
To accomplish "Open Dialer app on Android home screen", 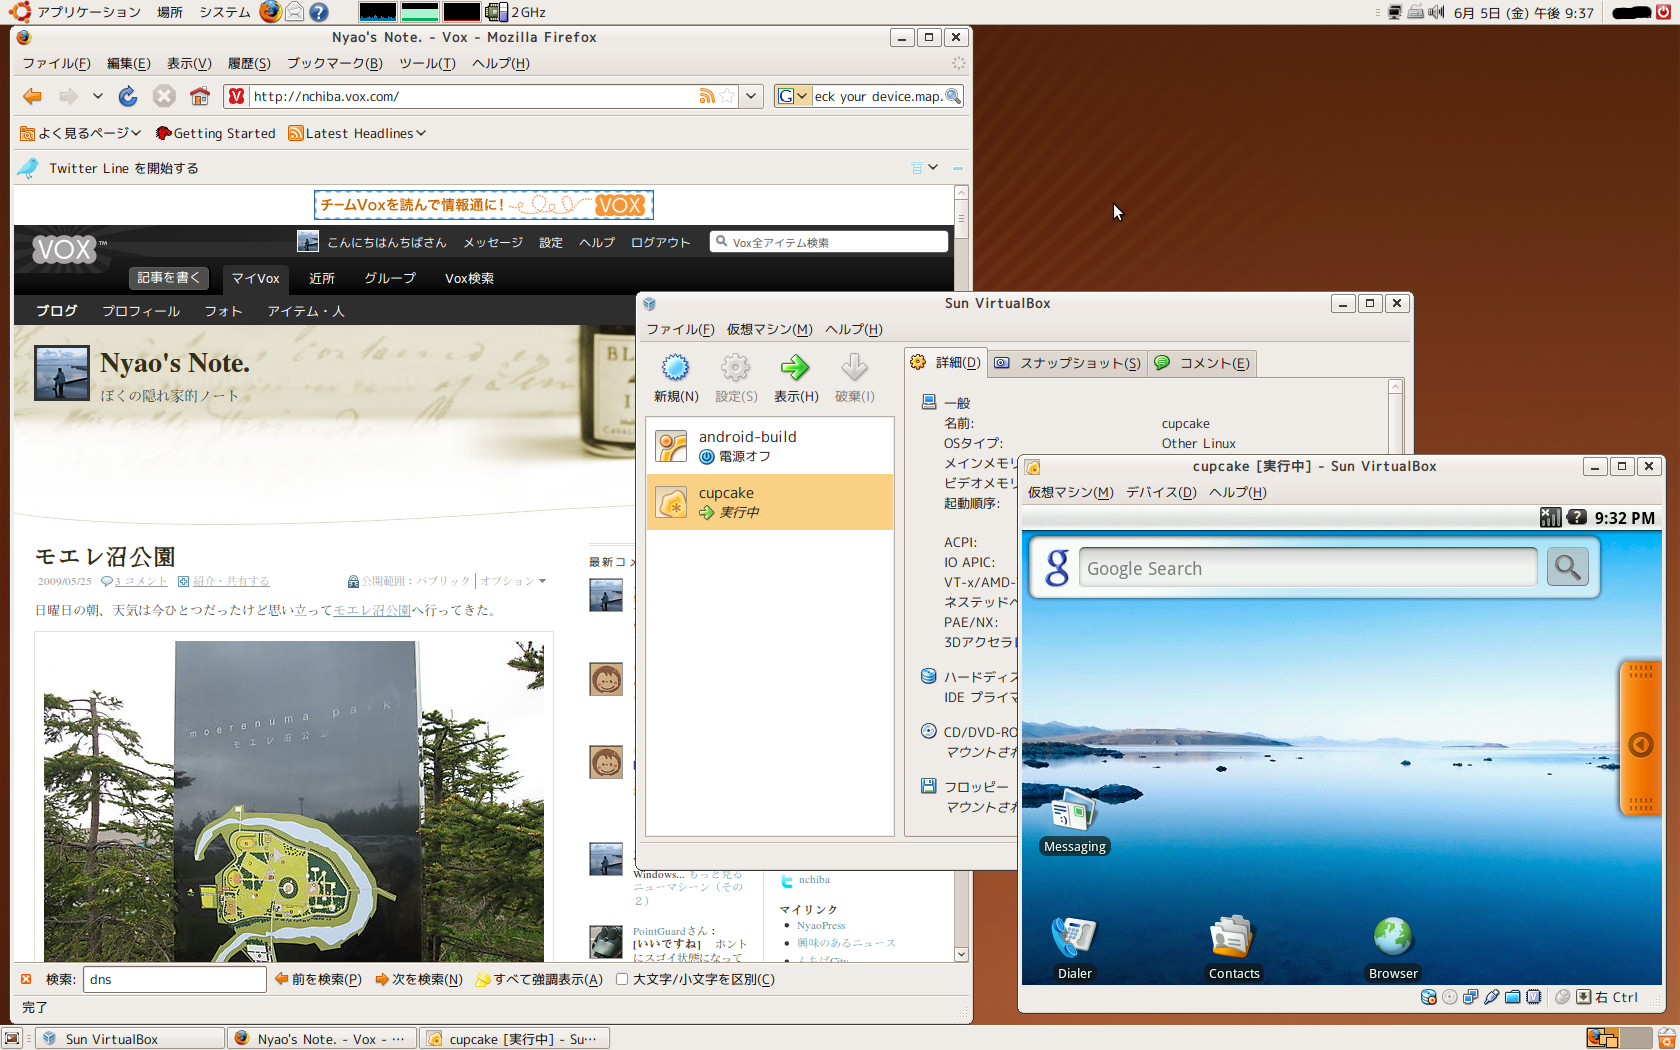I will (1074, 948).
